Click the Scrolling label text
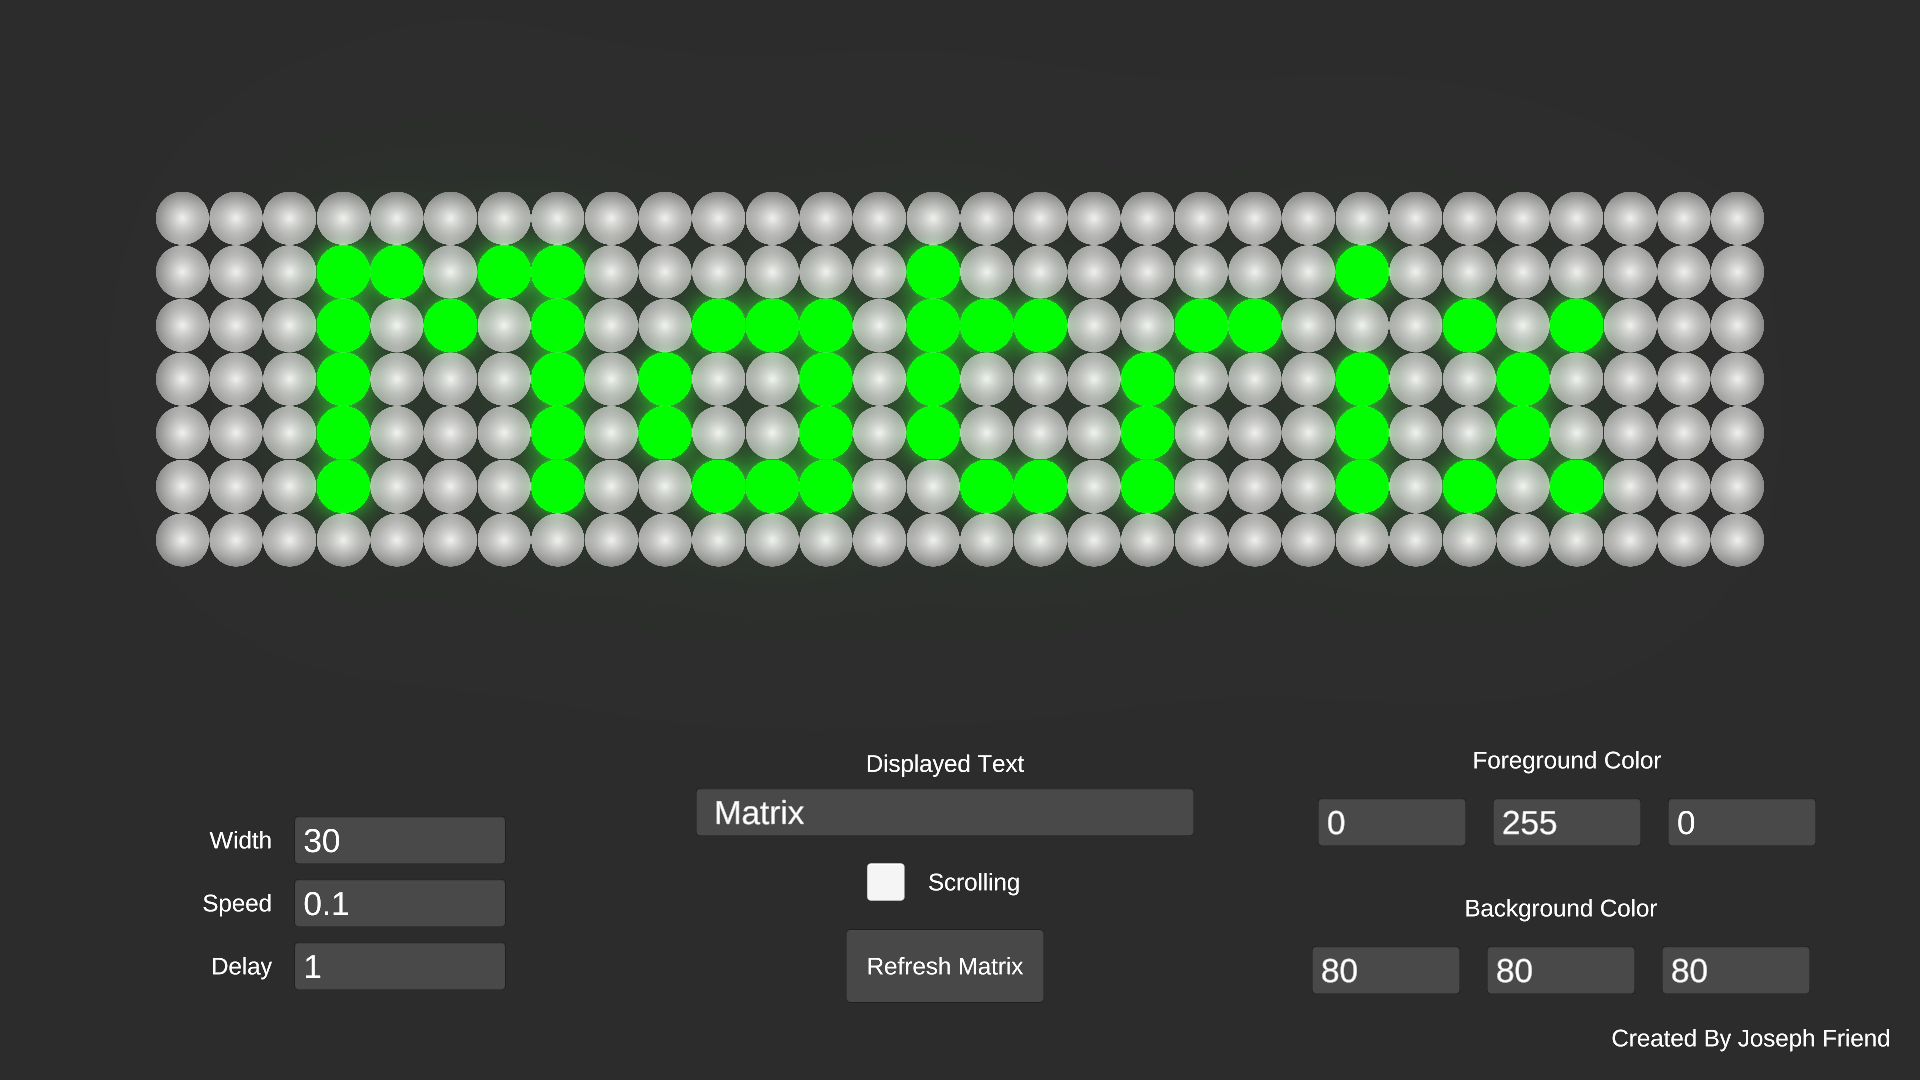 973,882
